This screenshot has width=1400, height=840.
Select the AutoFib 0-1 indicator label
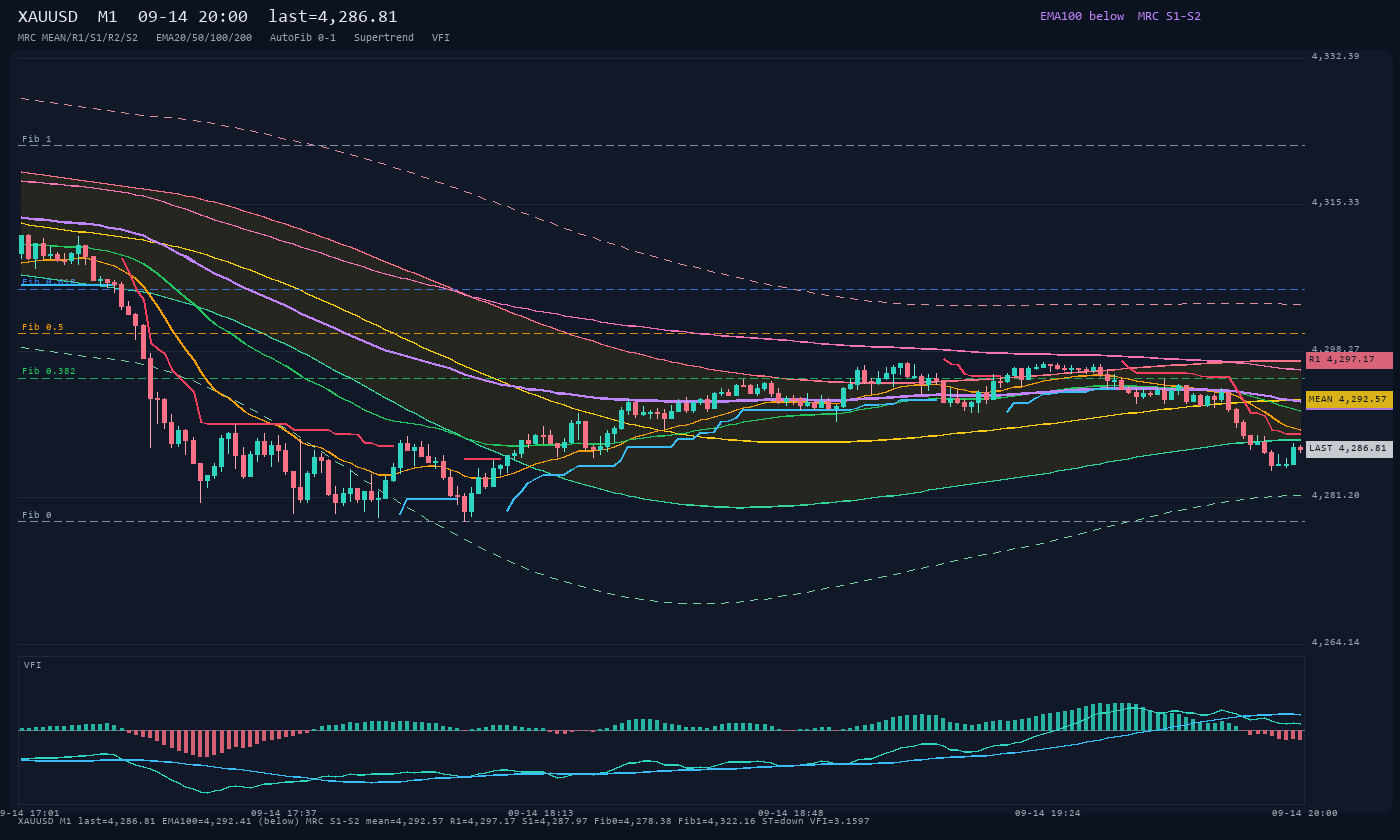303,38
